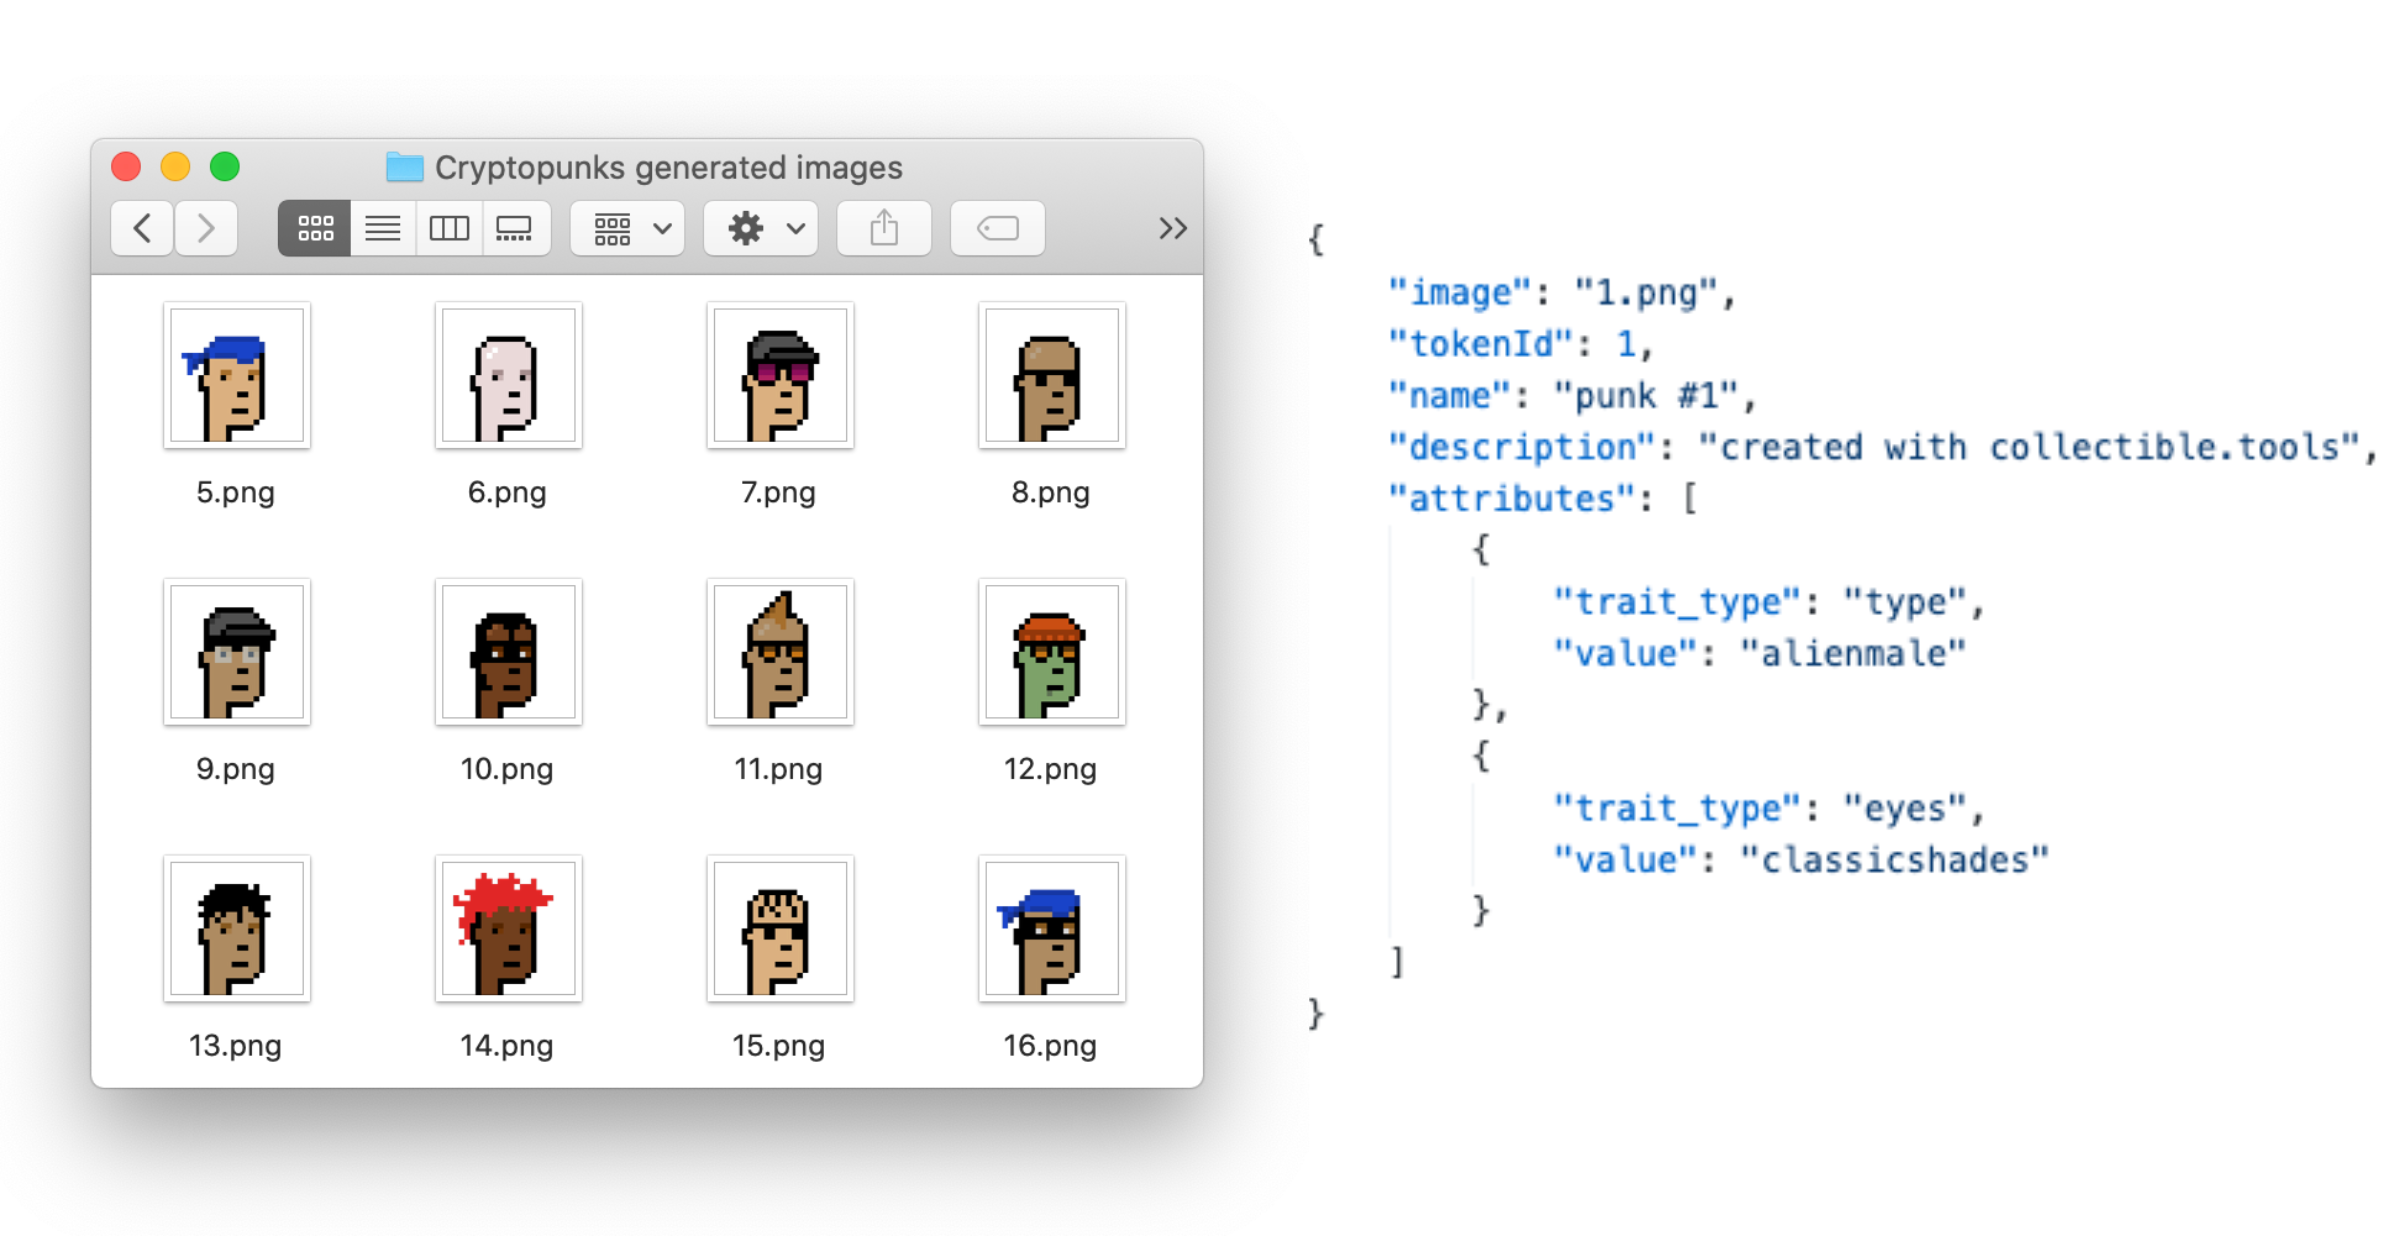Select the 12.png green zombie punk
2400x1254 pixels.
pyautogui.click(x=1052, y=652)
